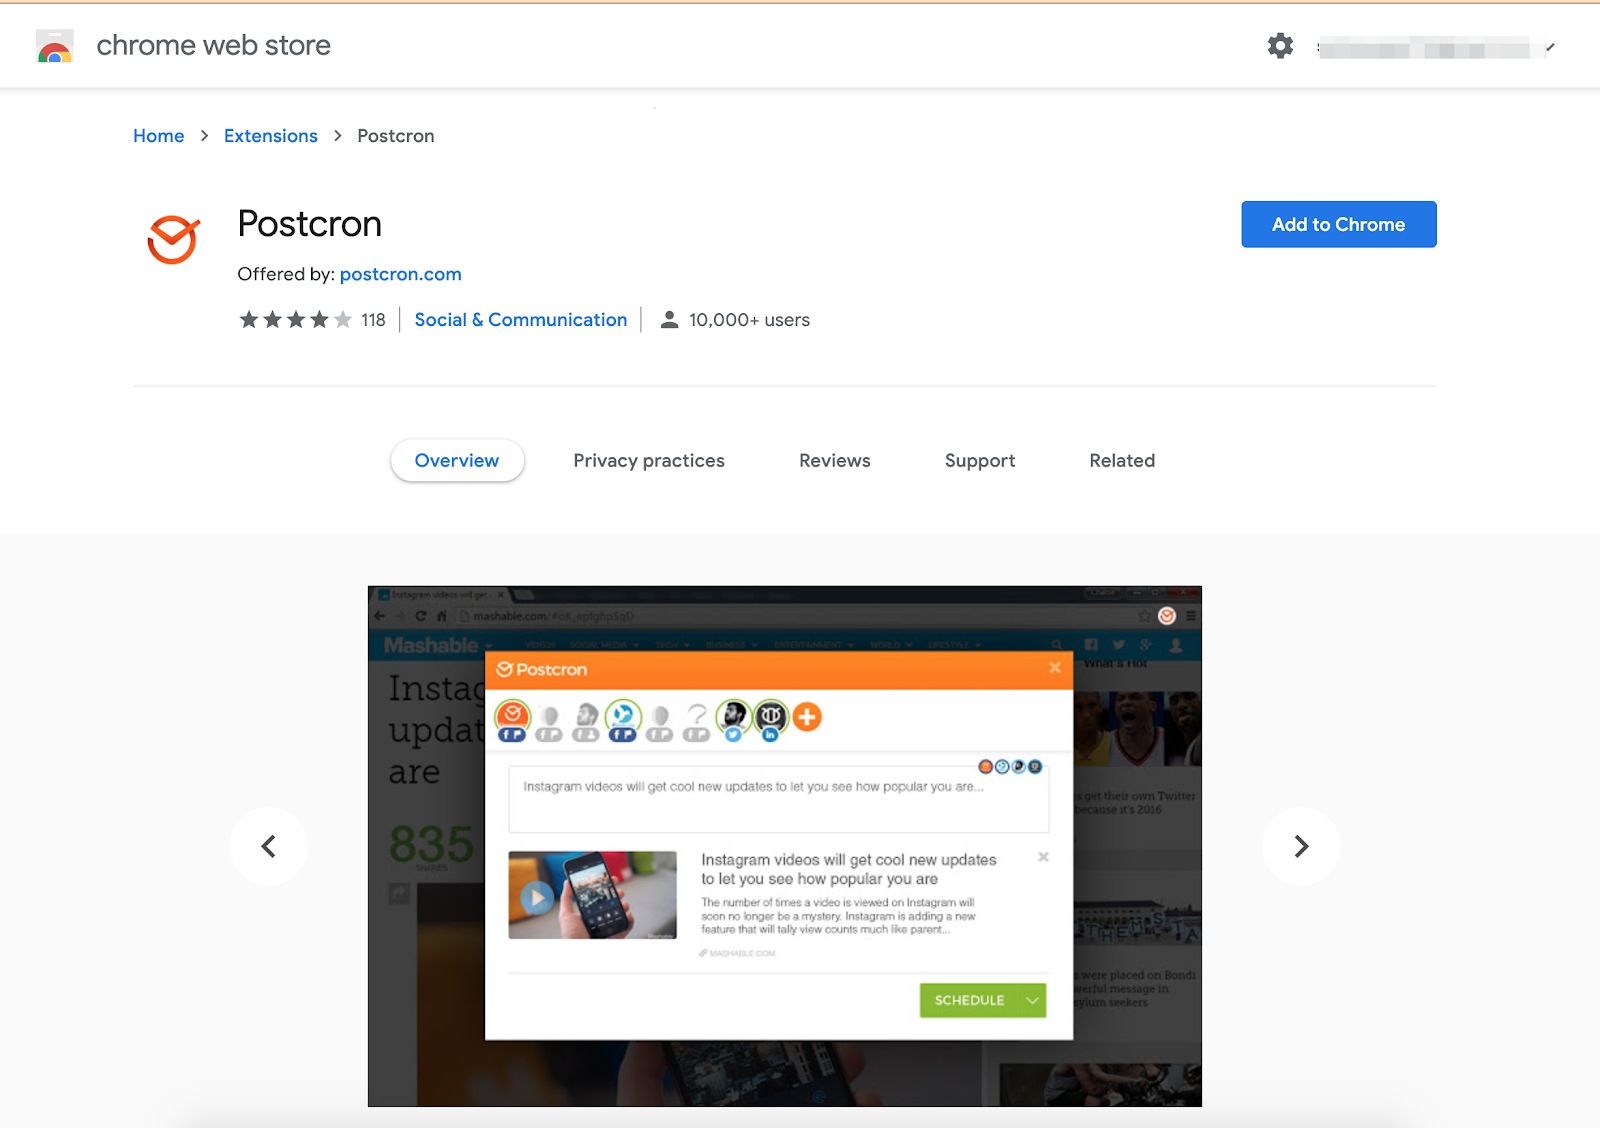Go to the Support tab
The height and width of the screenshot is (1128, 1600).
[x=980, y=460]
